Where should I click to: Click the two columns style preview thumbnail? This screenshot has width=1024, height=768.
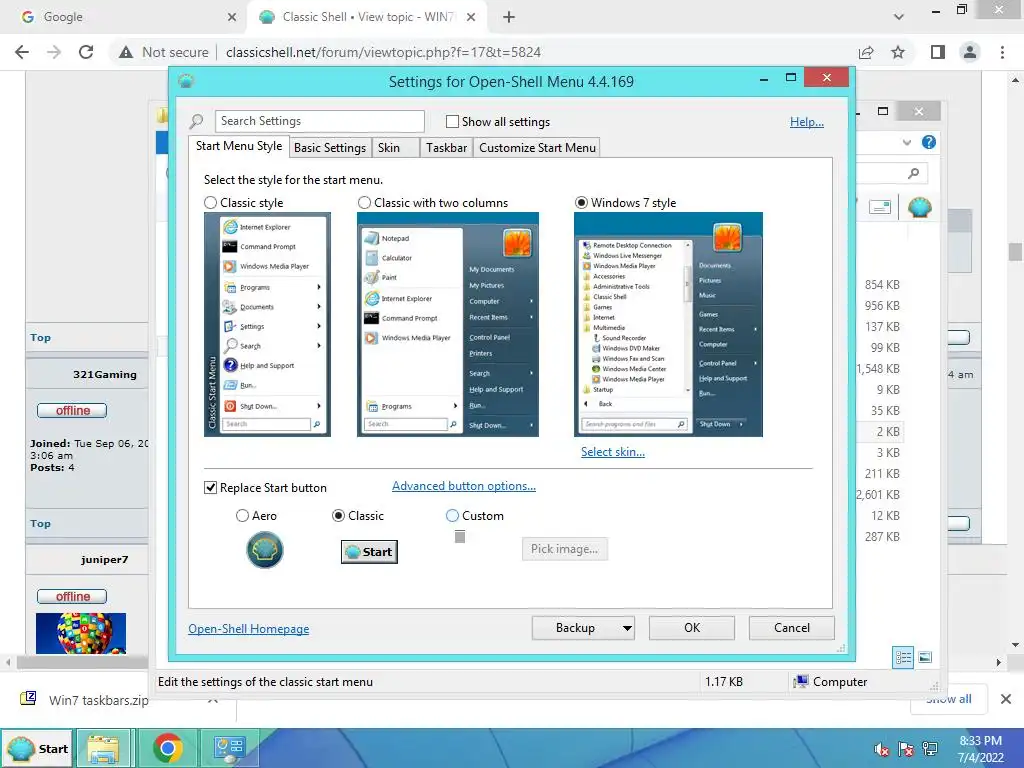(447, 325)
